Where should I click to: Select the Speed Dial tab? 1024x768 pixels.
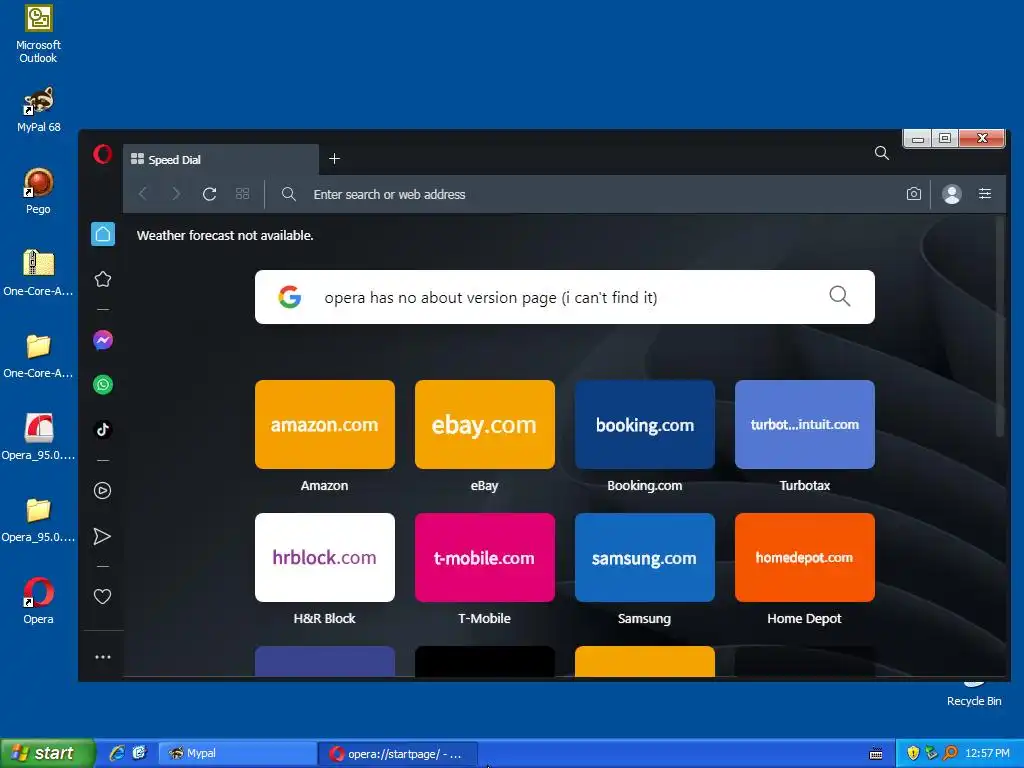coord(221,159)
